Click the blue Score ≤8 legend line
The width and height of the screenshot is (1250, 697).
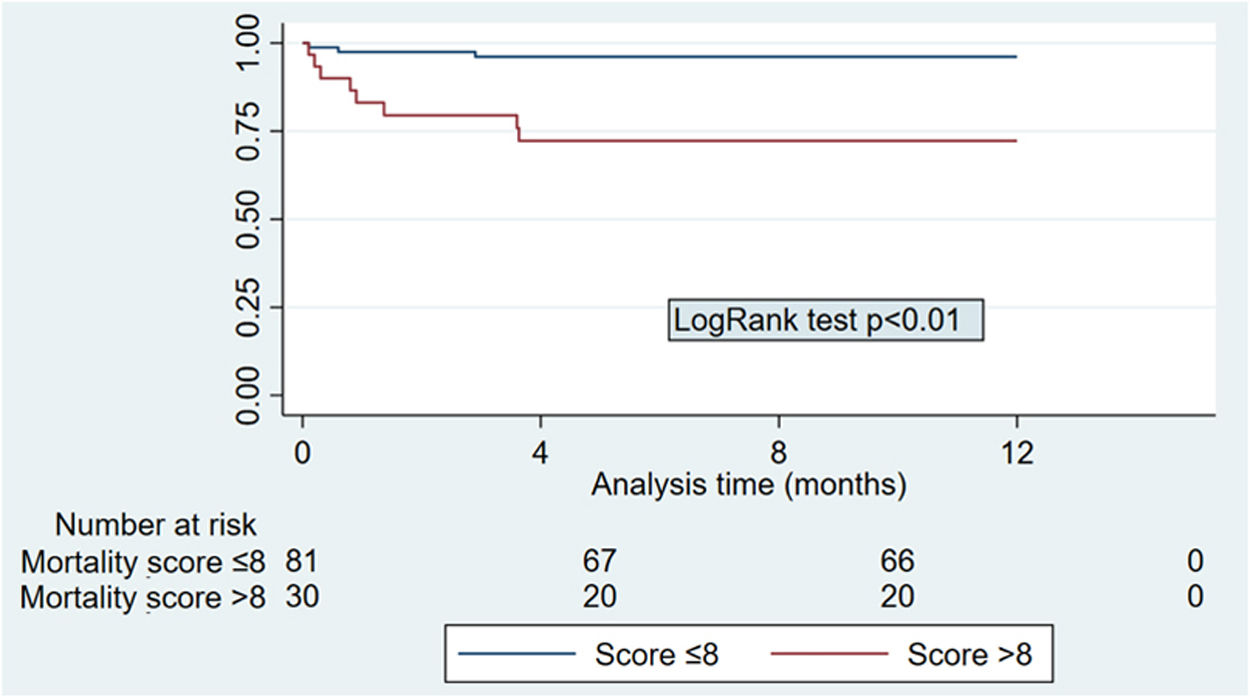(x=517, y=655)
